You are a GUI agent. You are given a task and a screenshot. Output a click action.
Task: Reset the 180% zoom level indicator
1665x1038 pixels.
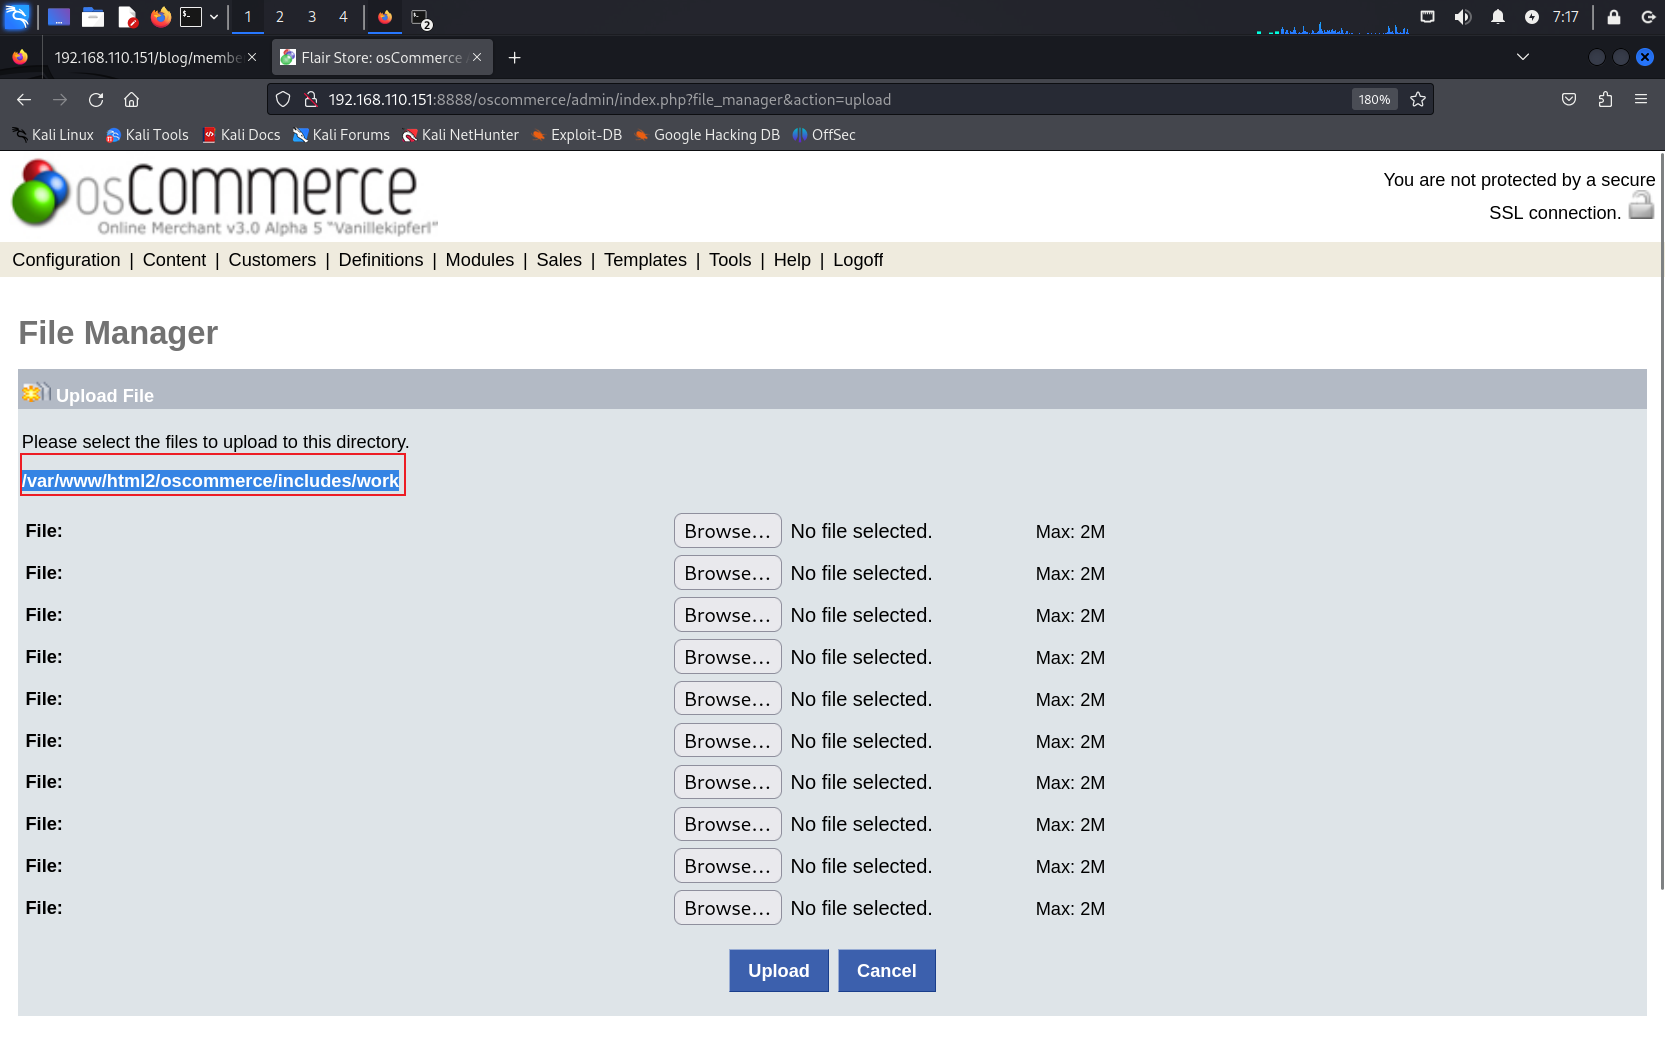point(1374,100)
